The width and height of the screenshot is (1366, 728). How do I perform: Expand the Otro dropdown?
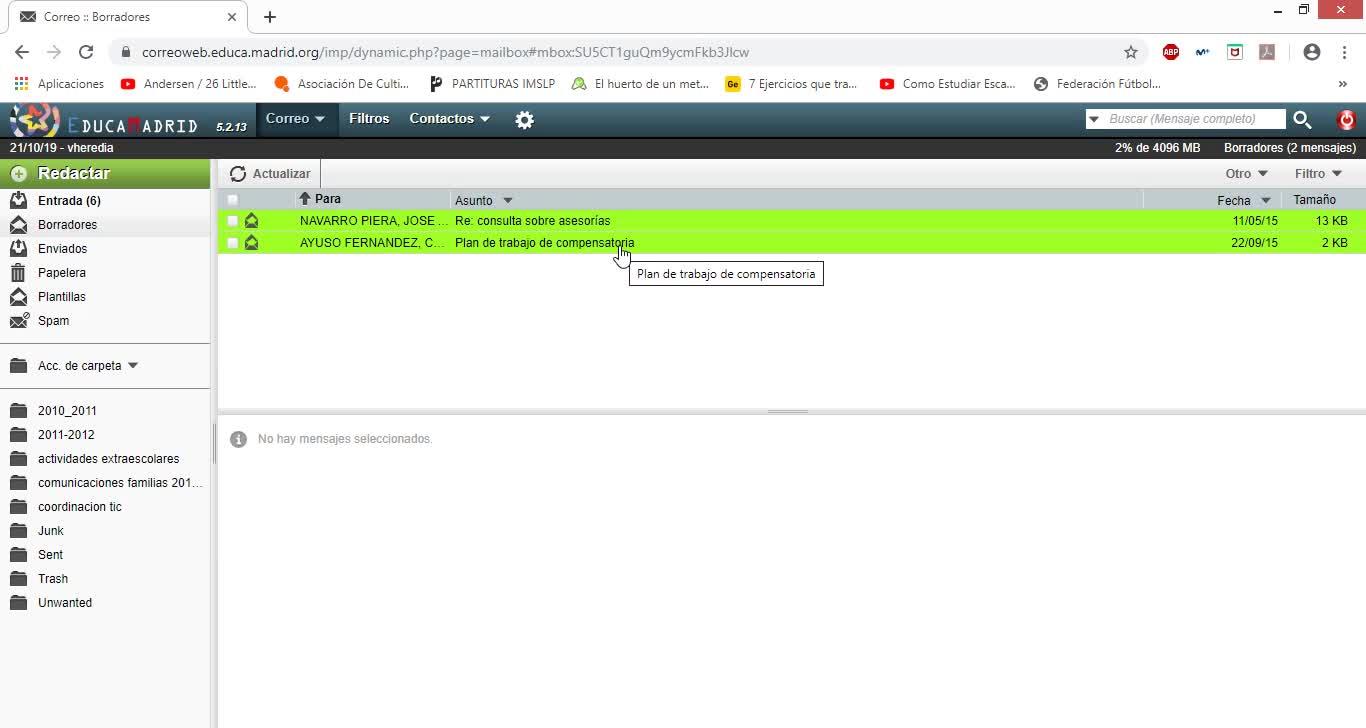(x=1246, y=174)
